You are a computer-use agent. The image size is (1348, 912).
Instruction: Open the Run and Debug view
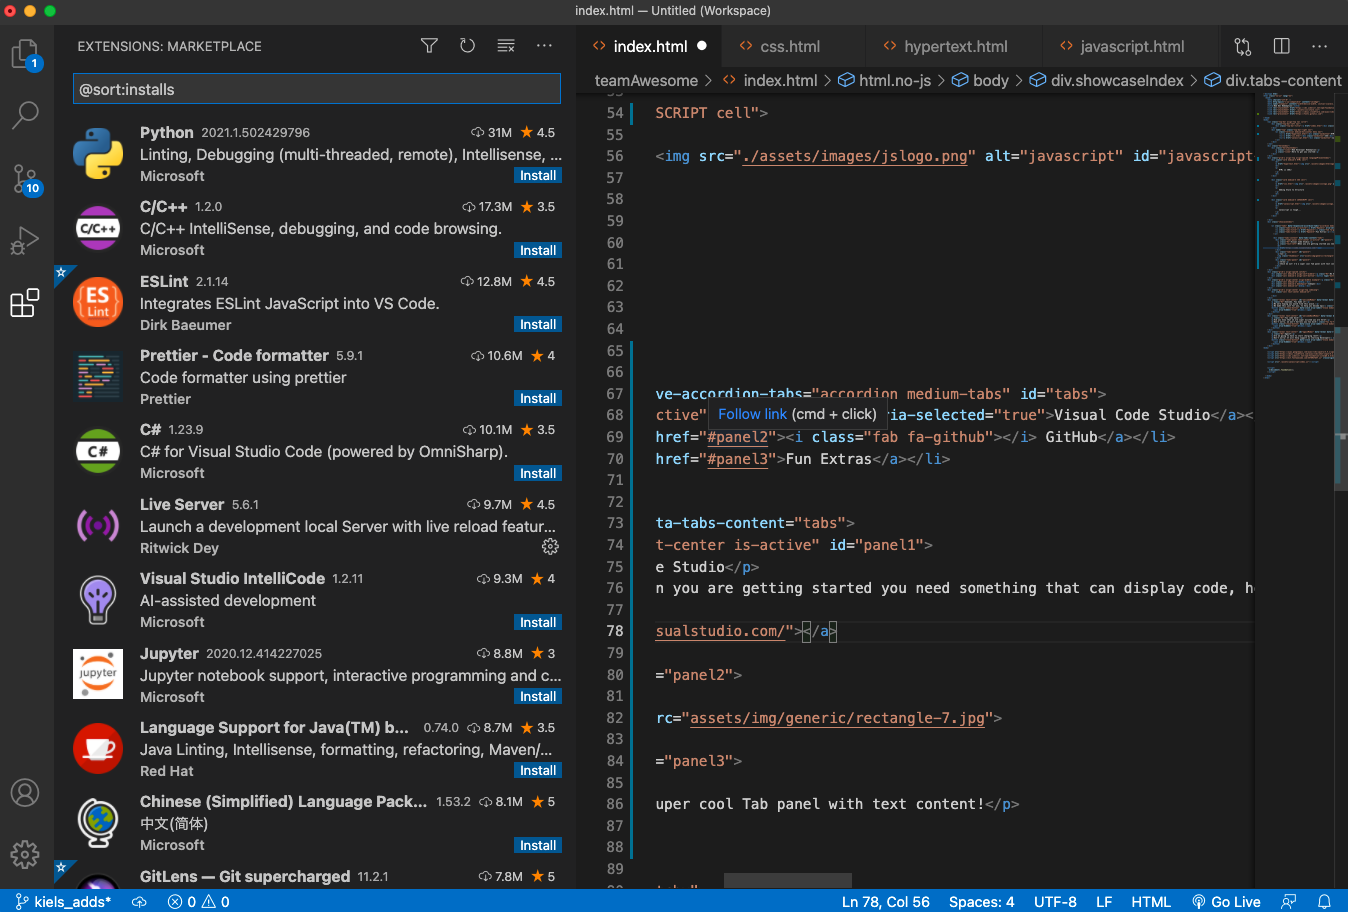pos(25,241)
